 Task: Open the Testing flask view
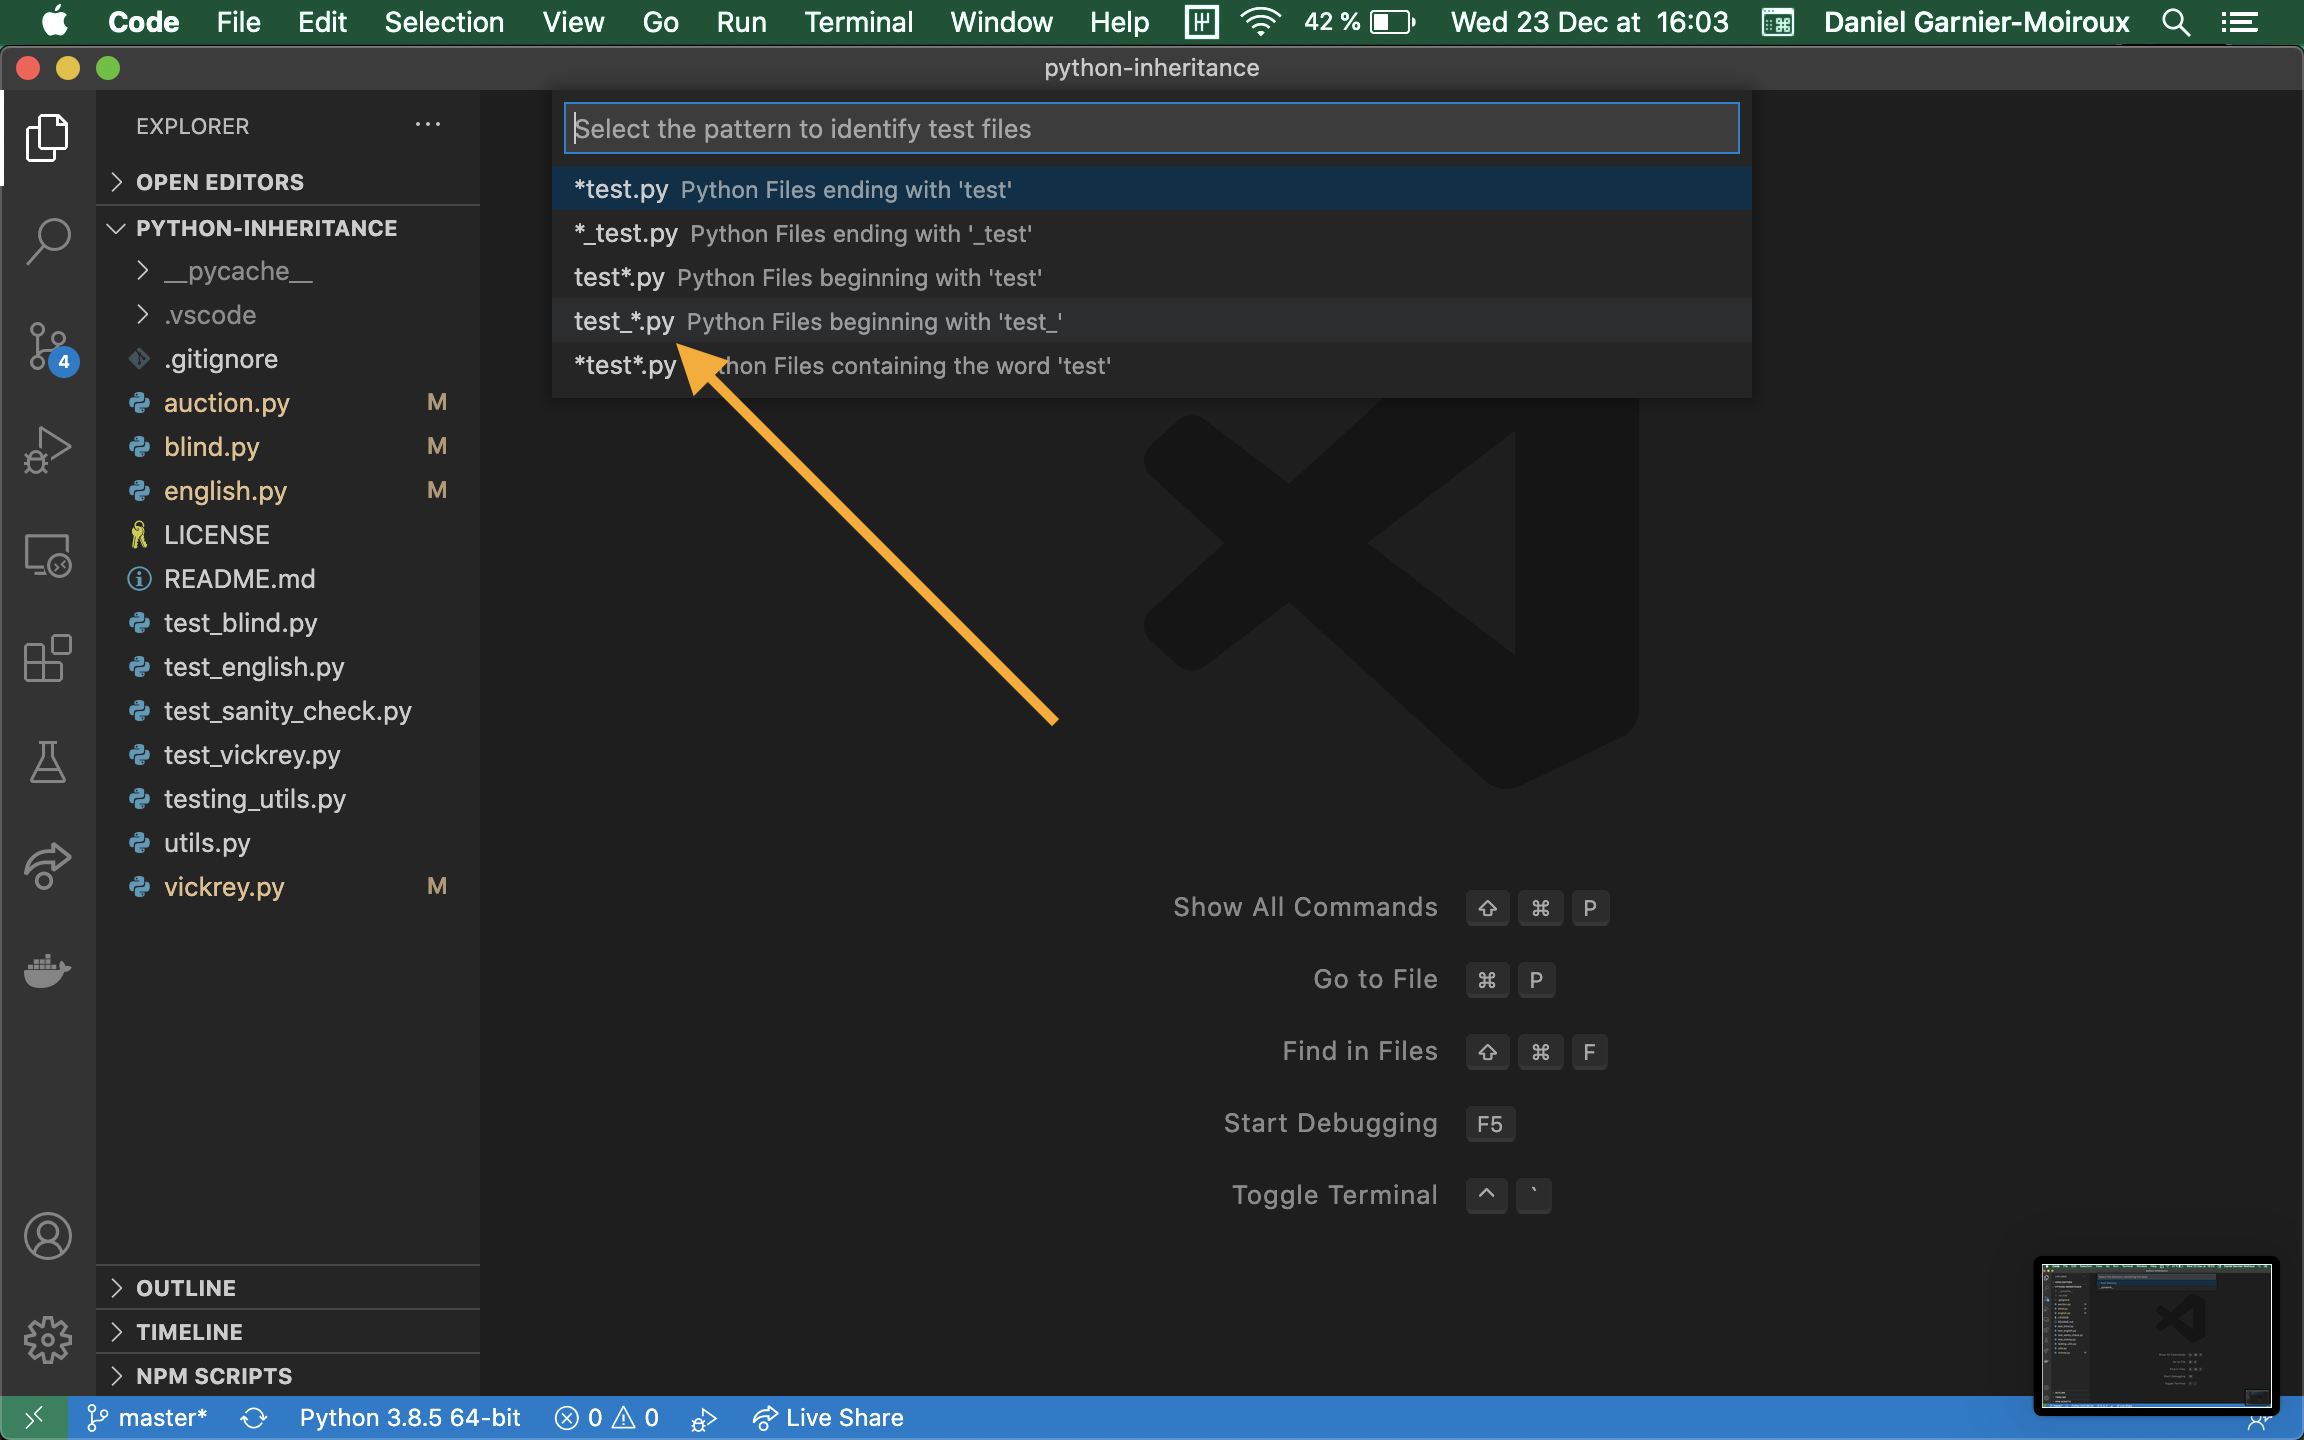click(47, 762)
